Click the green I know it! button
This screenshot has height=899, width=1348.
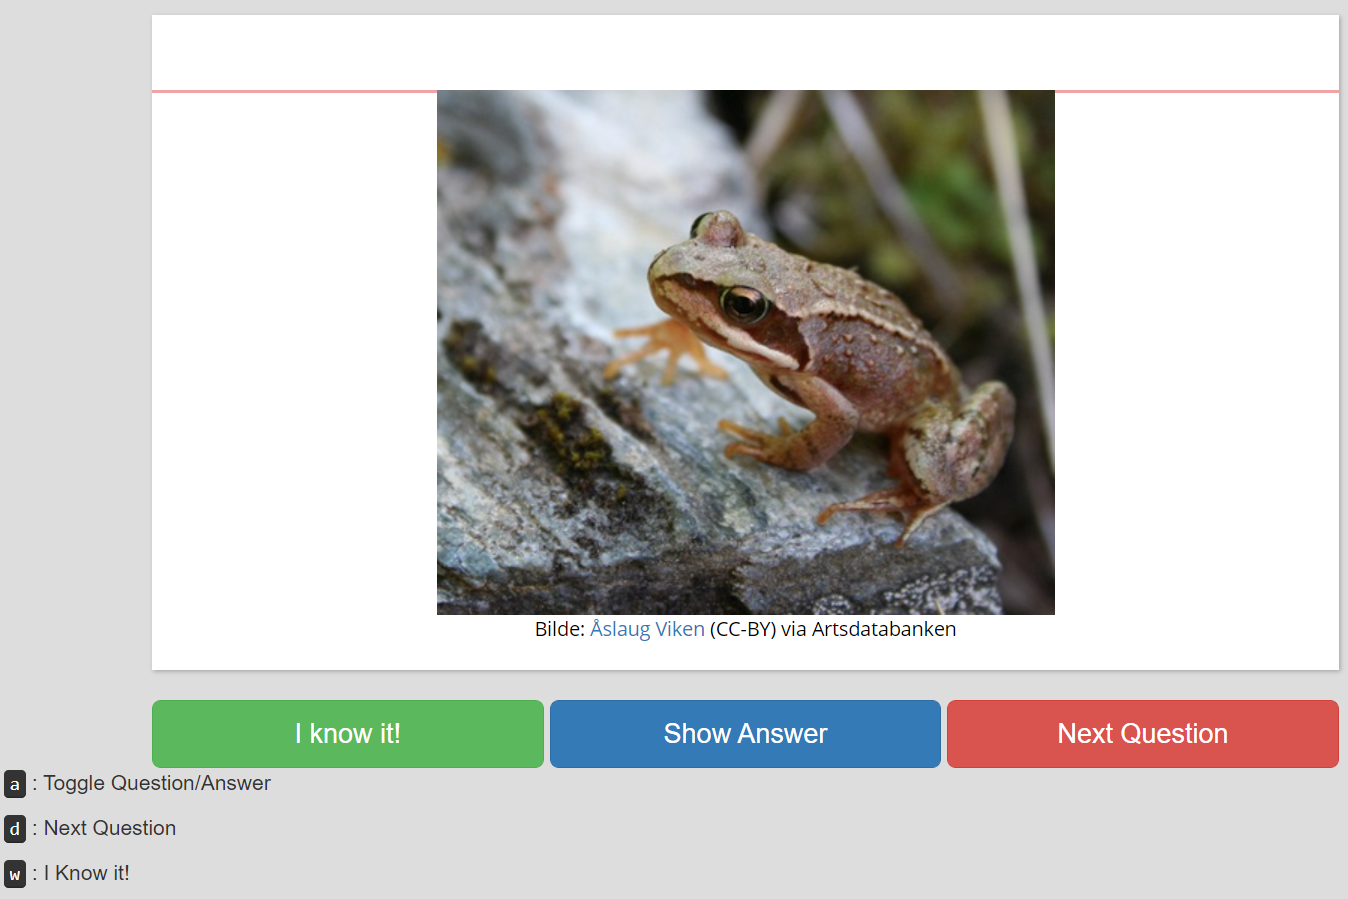point(347,734)
